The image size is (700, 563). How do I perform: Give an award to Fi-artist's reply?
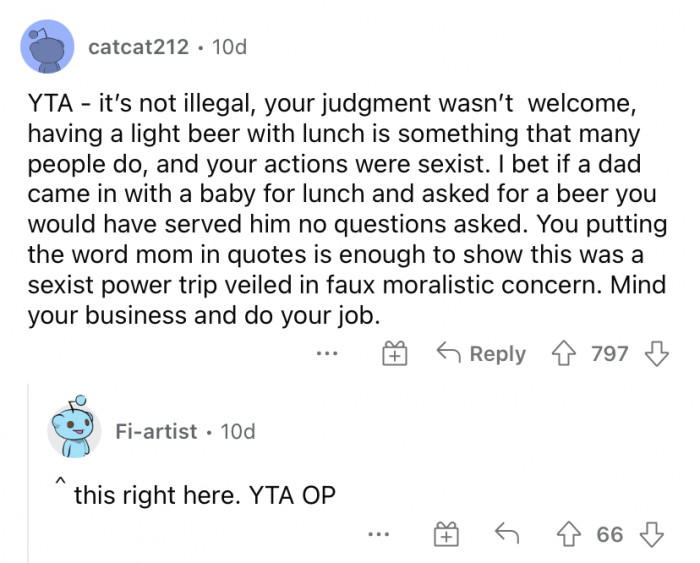click(444, 535)
